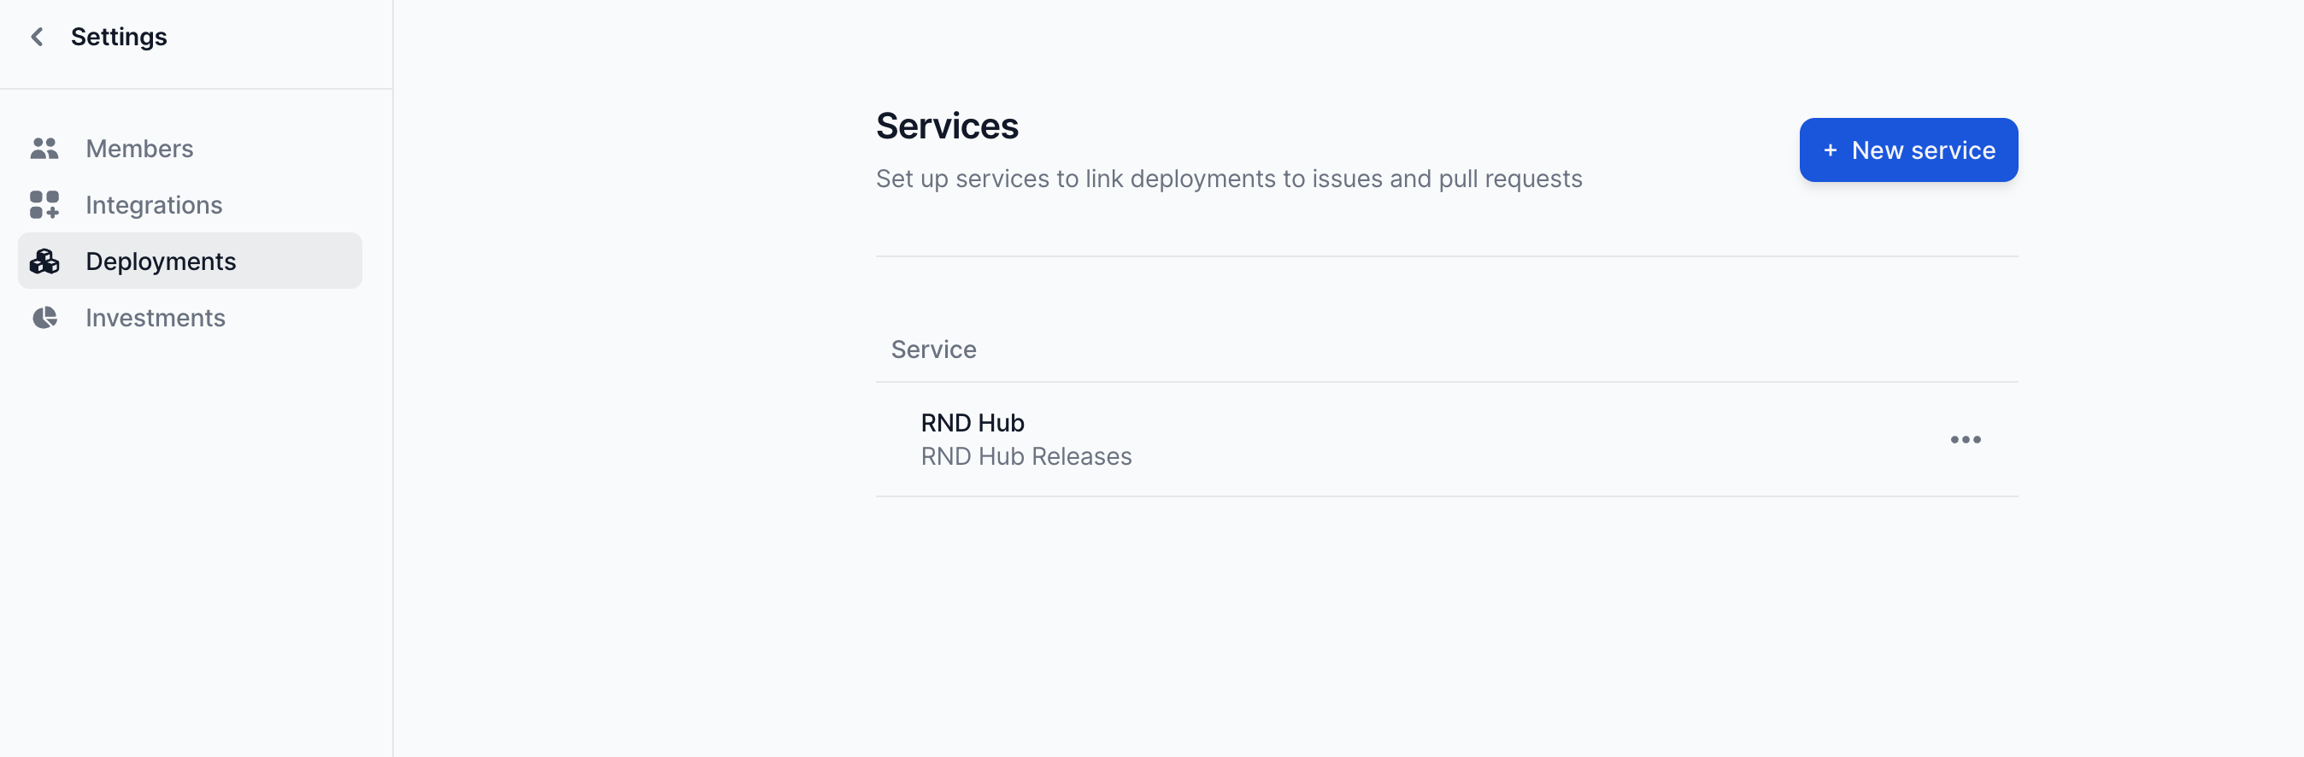Click the Investments pie chart icon

point(44,318)
